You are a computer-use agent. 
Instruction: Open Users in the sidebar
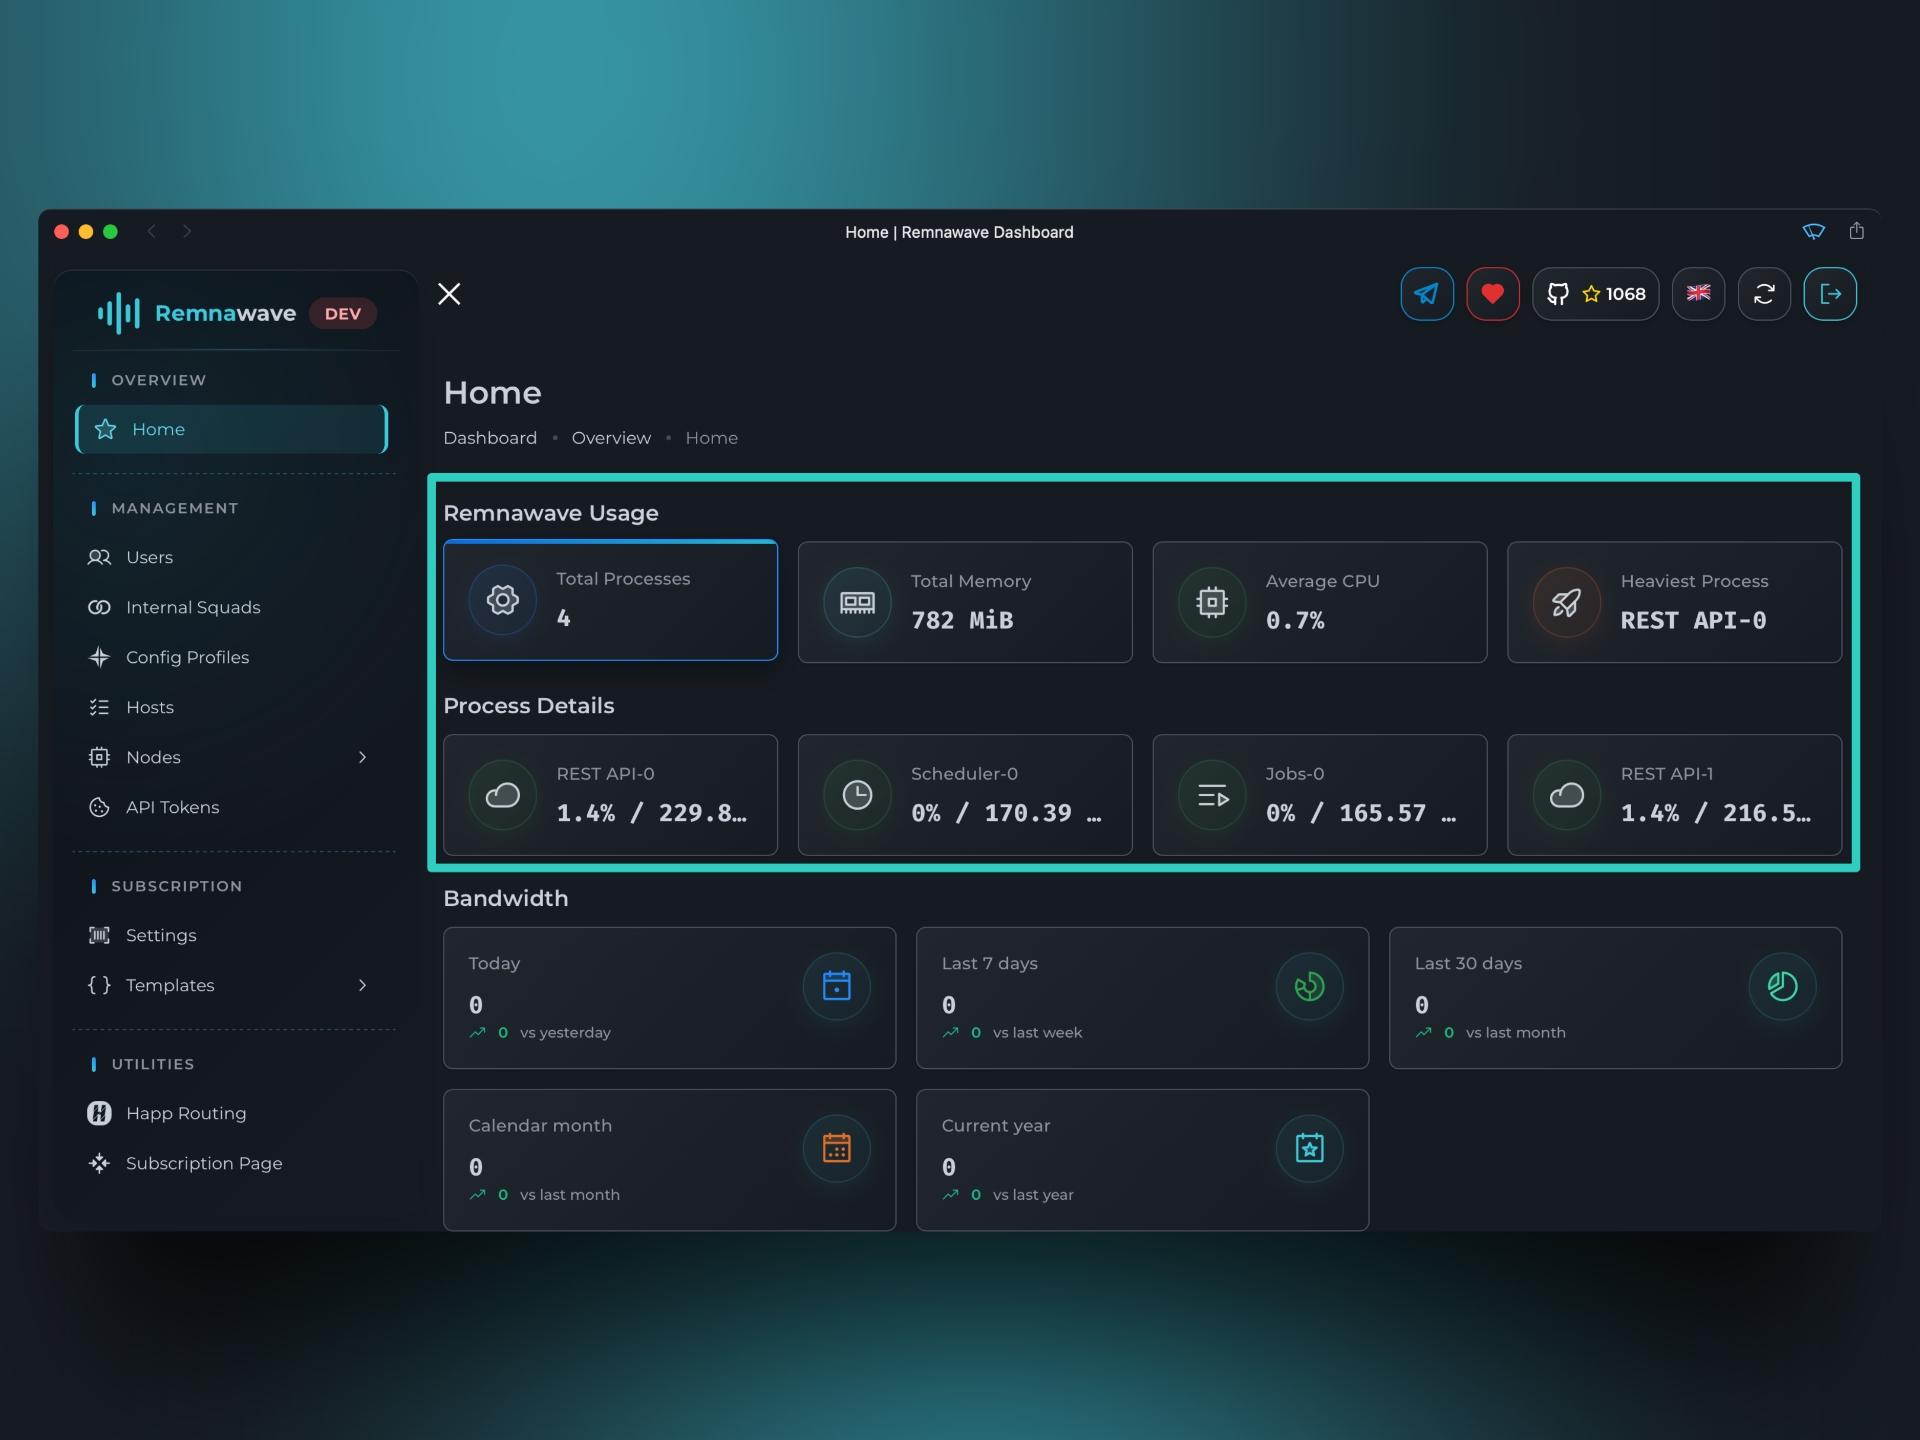coord(149,557)
